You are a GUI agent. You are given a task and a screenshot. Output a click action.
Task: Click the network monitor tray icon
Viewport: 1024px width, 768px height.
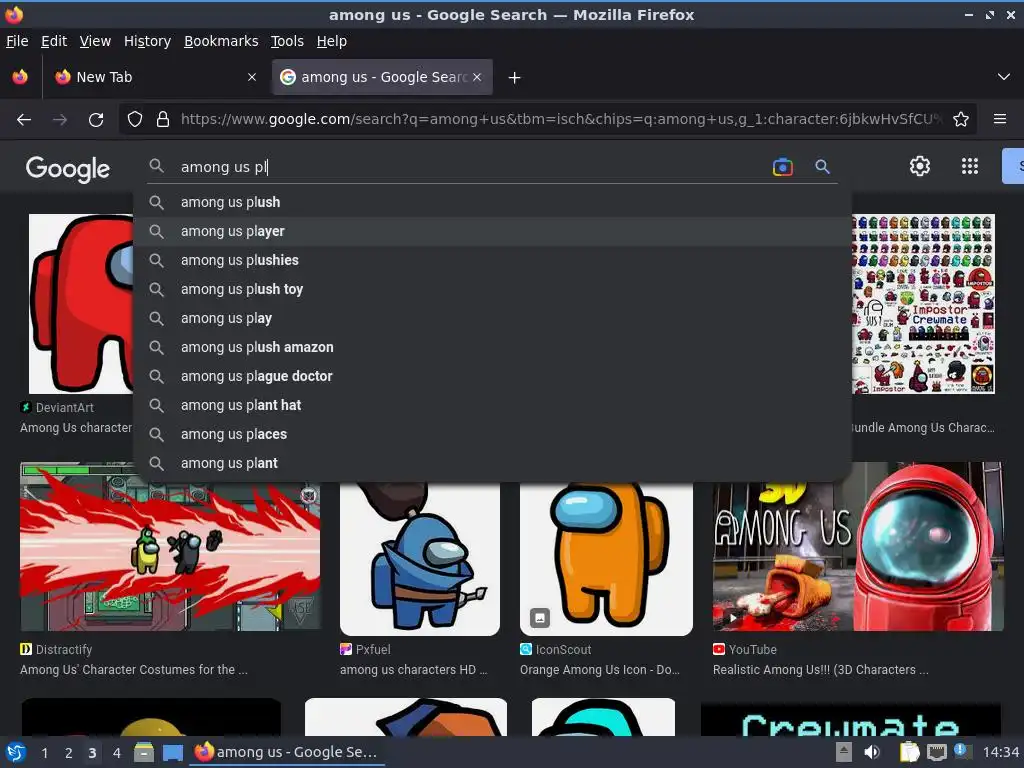pos(936,752)
